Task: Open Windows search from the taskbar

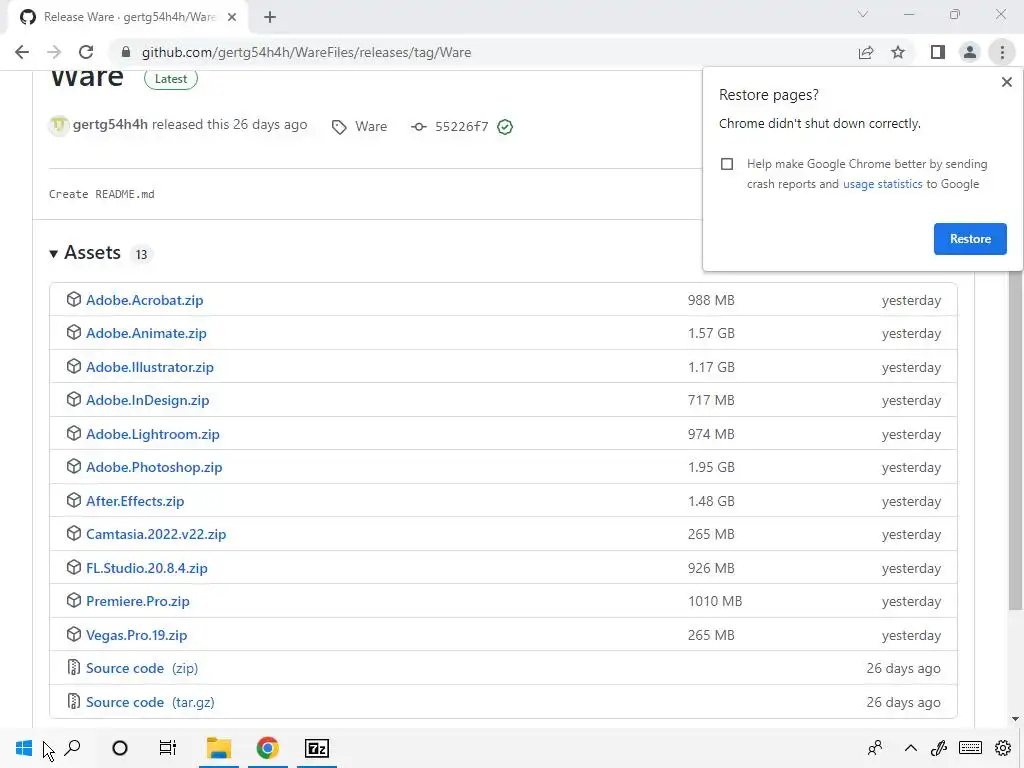Action: [x=72, y=748]
